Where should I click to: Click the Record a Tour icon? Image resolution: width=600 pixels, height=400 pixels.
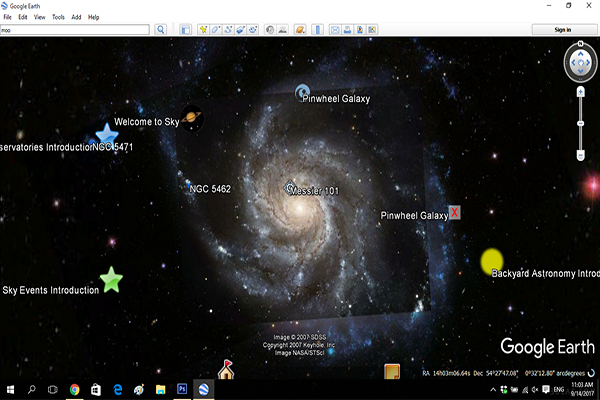coord(253,29)
